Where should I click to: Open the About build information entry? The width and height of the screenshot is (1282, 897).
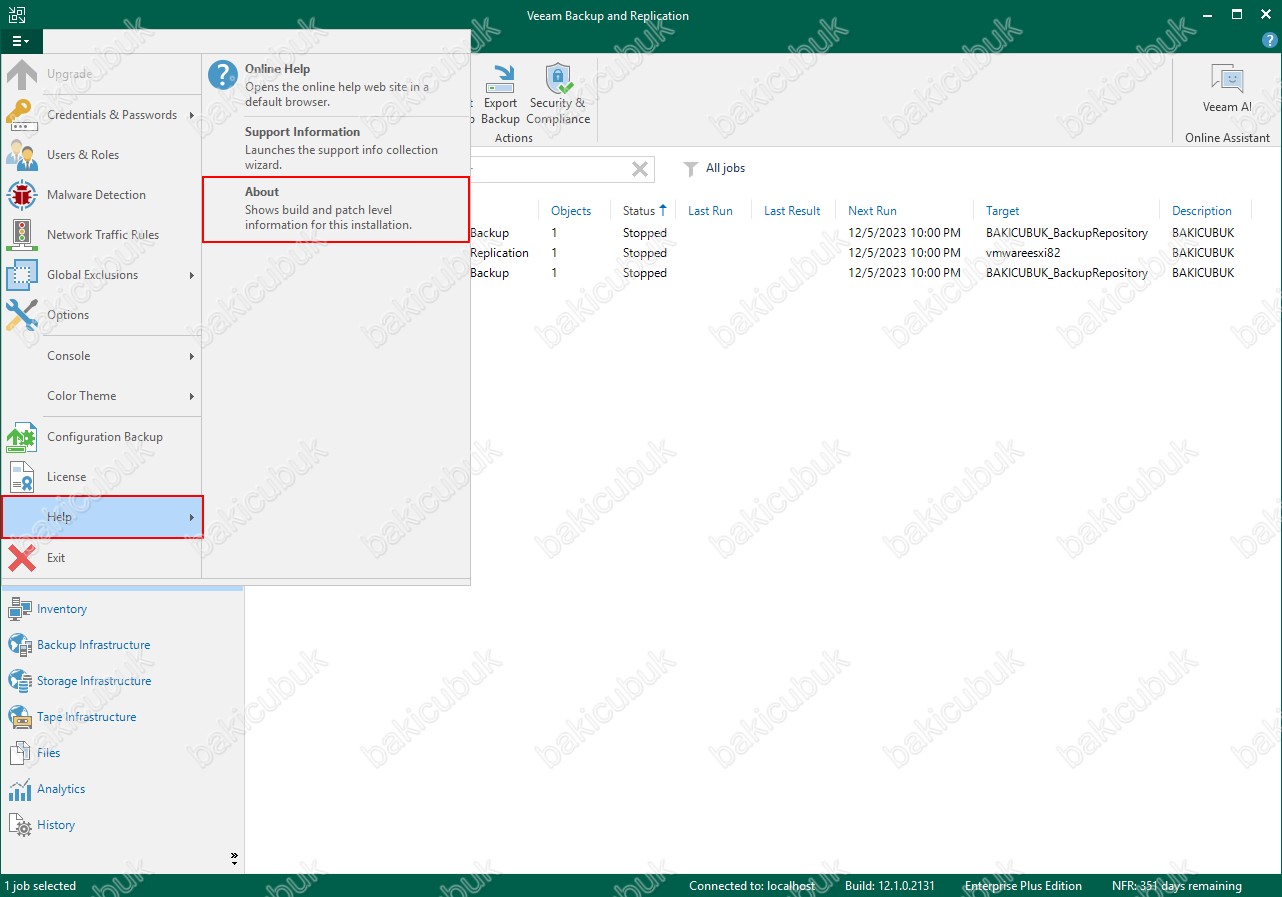point(336,210)
